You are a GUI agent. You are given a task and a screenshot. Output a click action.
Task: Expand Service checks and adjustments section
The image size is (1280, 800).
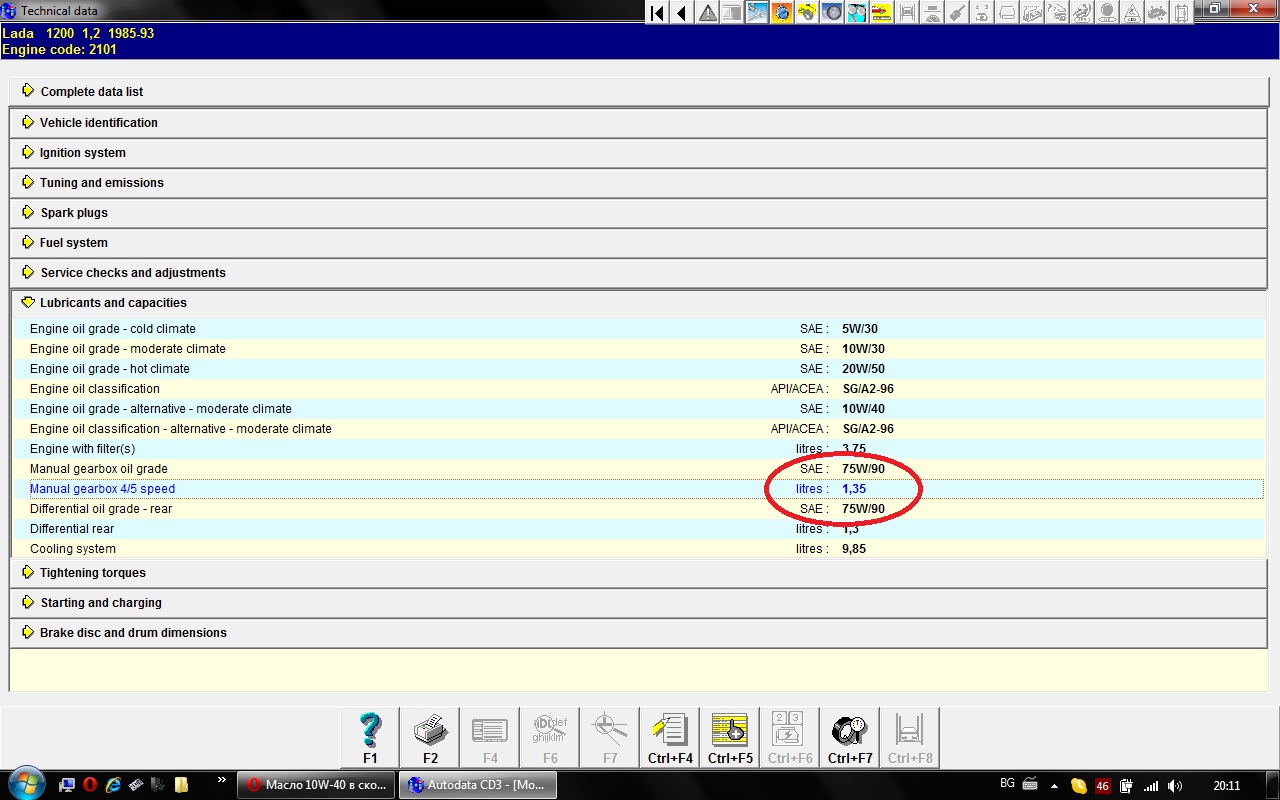640,273
